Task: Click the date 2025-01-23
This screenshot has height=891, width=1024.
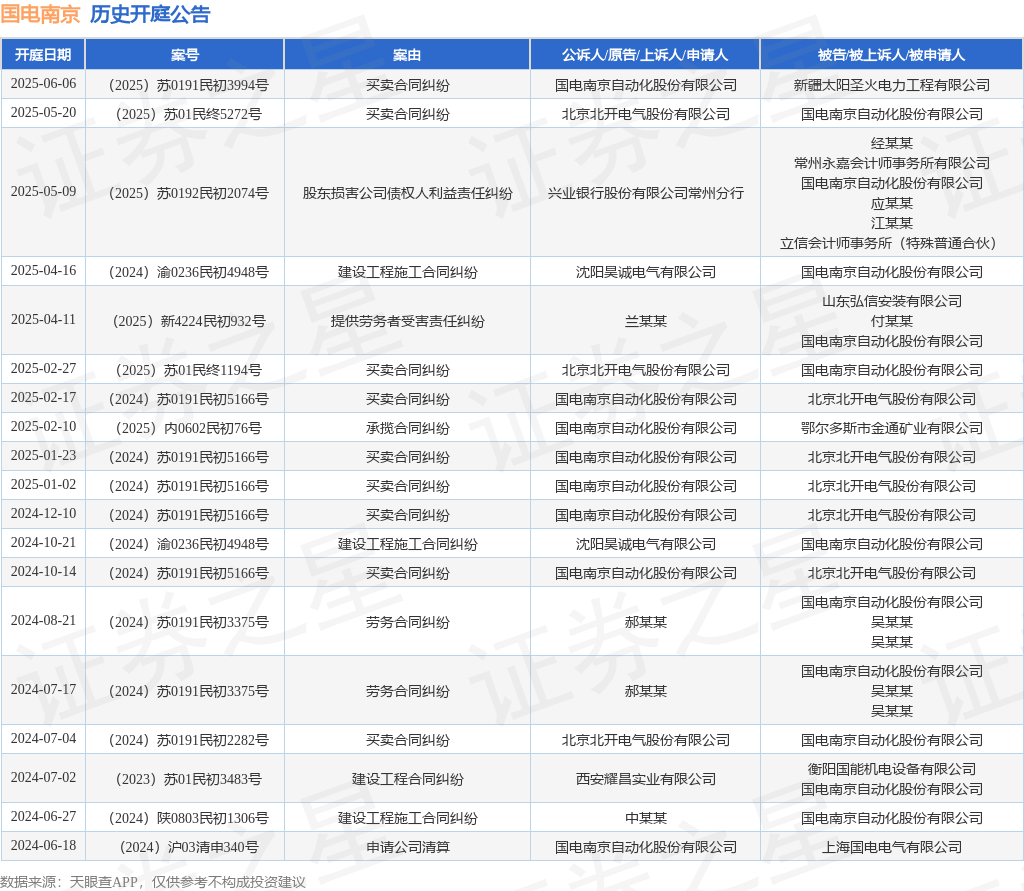Action: [43, 455]
